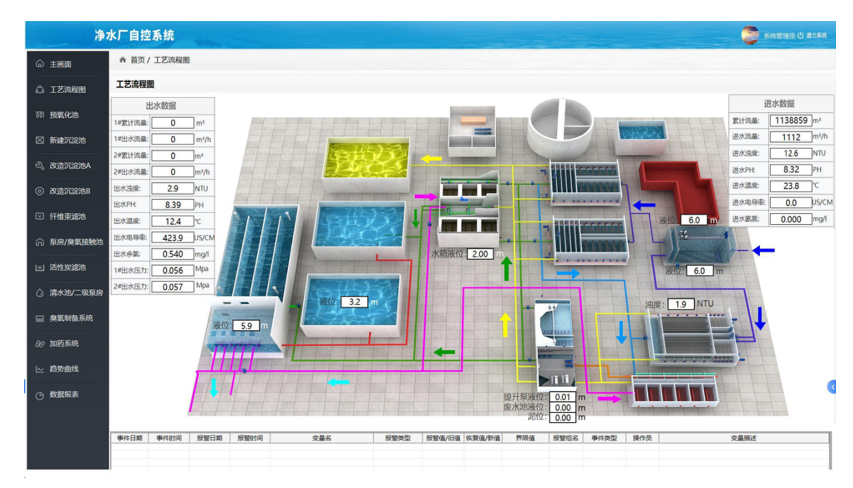853x488 pixels.
Task: Click 报警类型 column header
Action: tap(398, 438)
